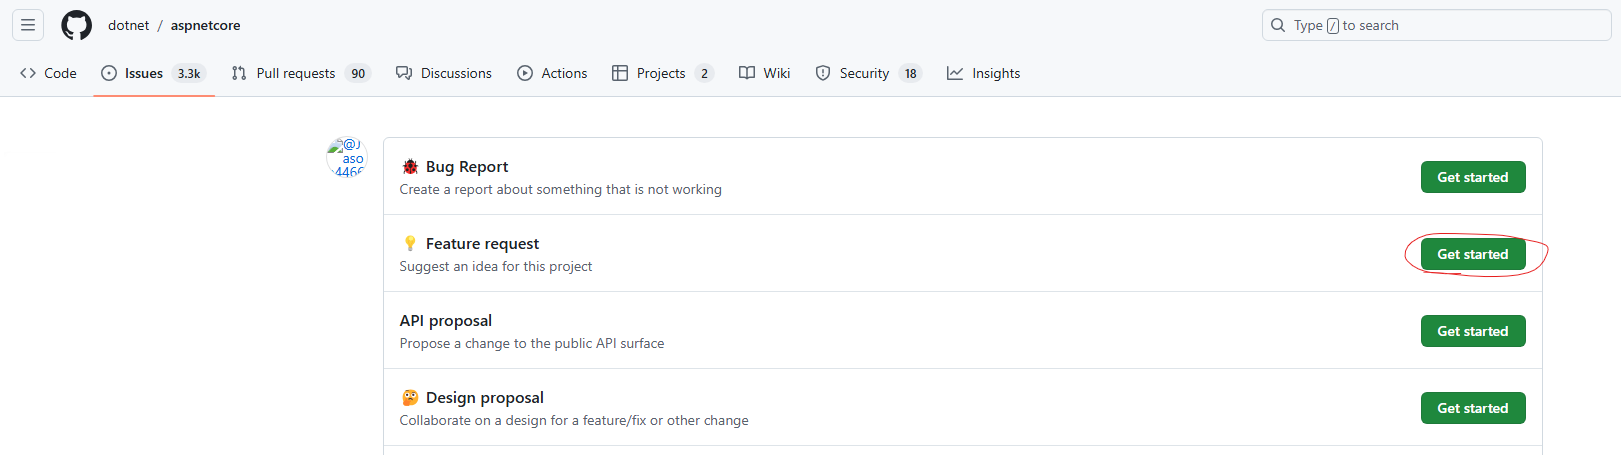1621x455 pixels.
Task: Open the hamburger navigation menu
Action: coord(28,25)
